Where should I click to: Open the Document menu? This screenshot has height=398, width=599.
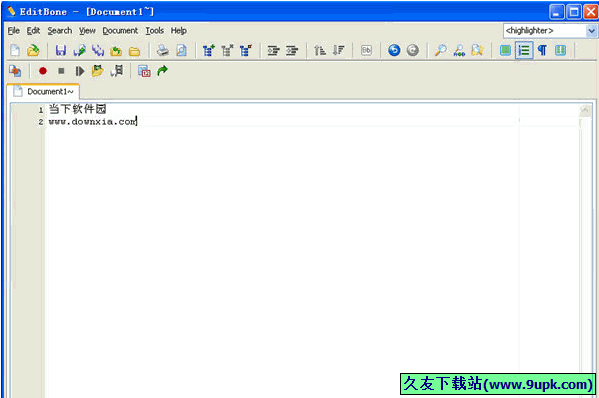[x=120, y=31]
